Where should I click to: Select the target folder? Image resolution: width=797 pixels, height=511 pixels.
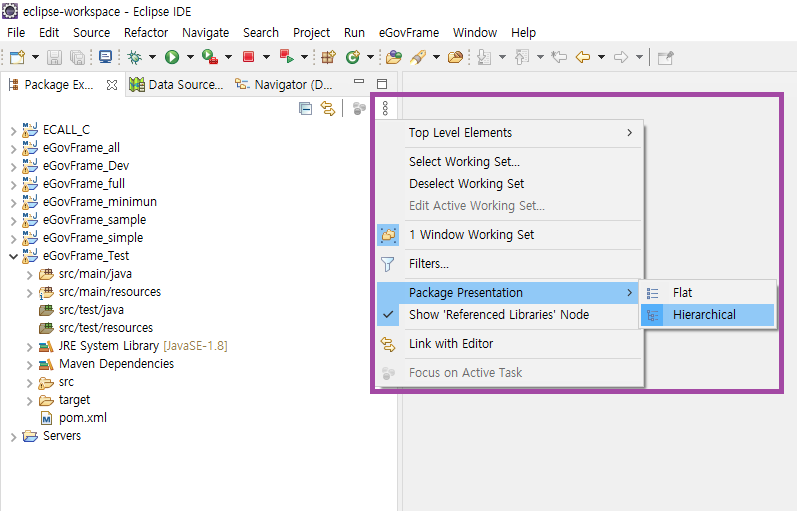tap(74, 400)
